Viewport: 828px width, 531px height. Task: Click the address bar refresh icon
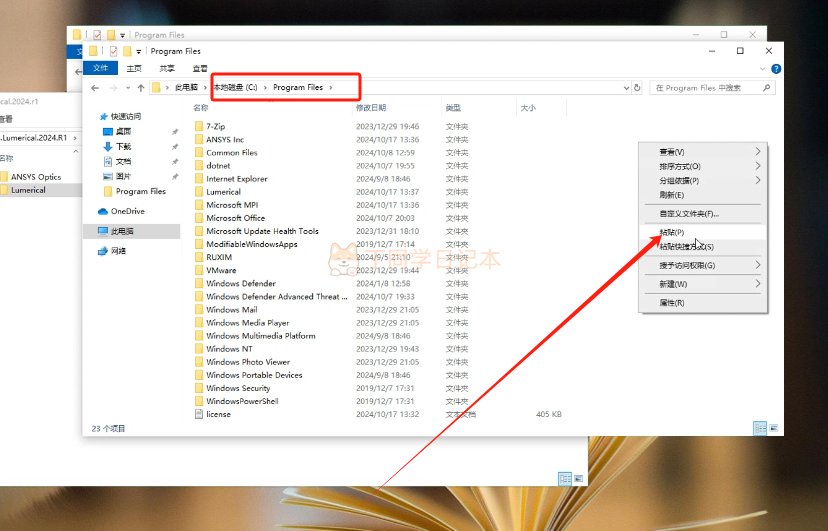click(638, 88)
